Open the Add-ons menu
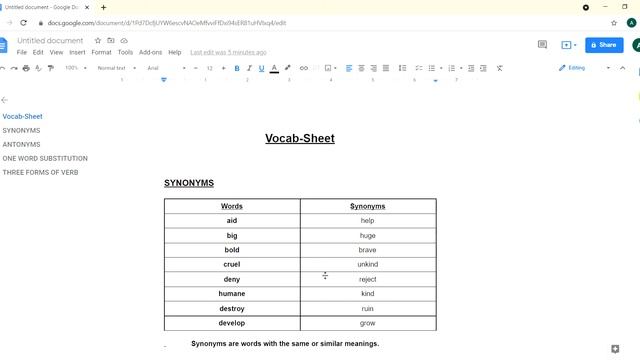640x360 pixels. 151,52
